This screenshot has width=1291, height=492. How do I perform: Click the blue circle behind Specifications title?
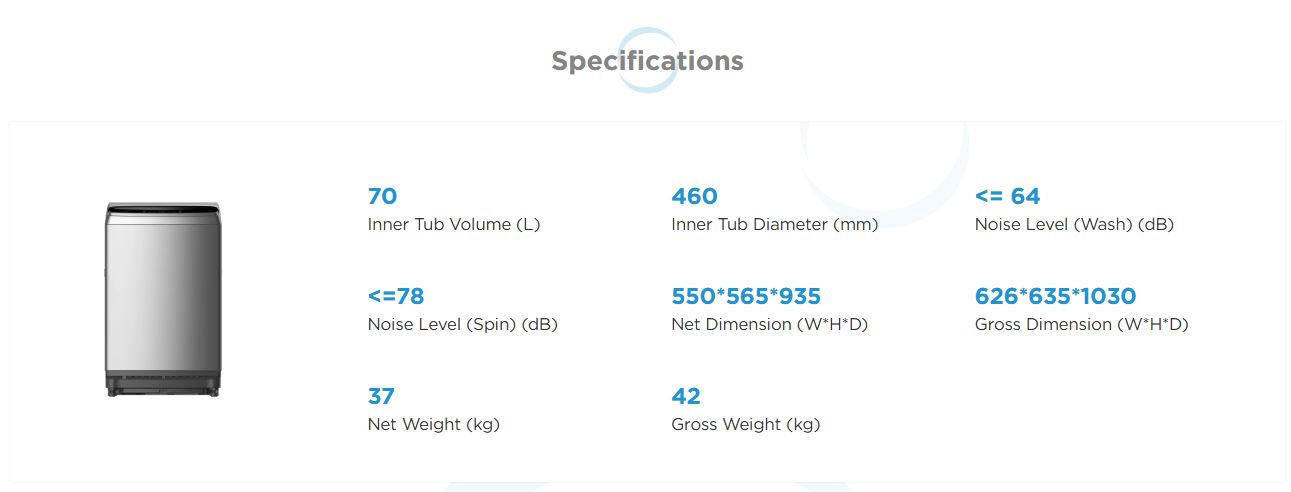click(647, 60)
